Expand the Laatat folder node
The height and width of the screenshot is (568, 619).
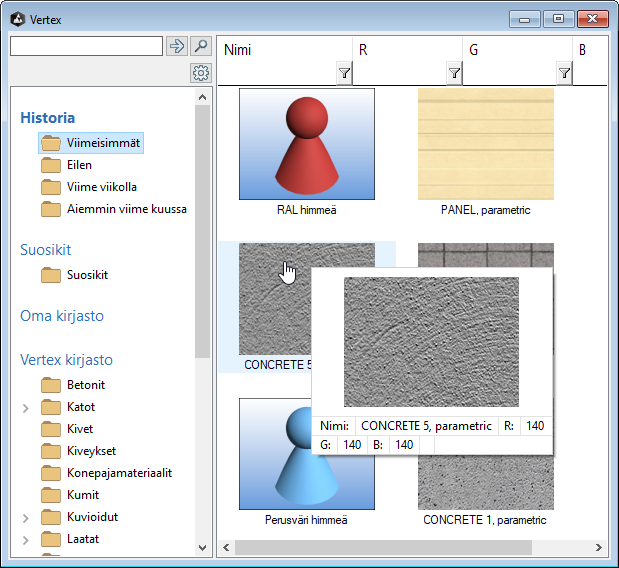26,540
